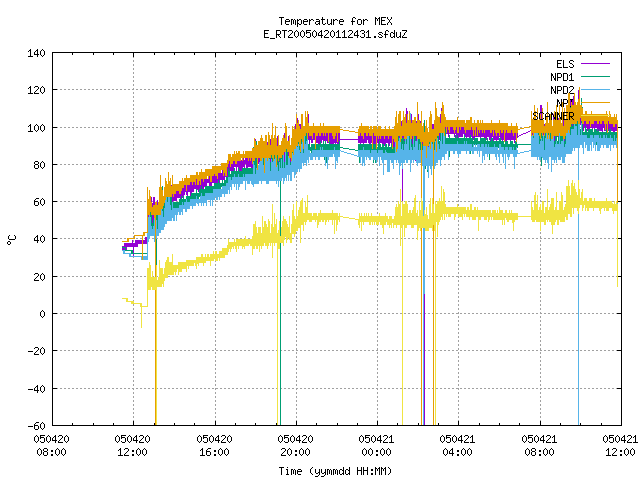Click the ELS legend label
The image size is (640, 480).
[x=565, y=64]
